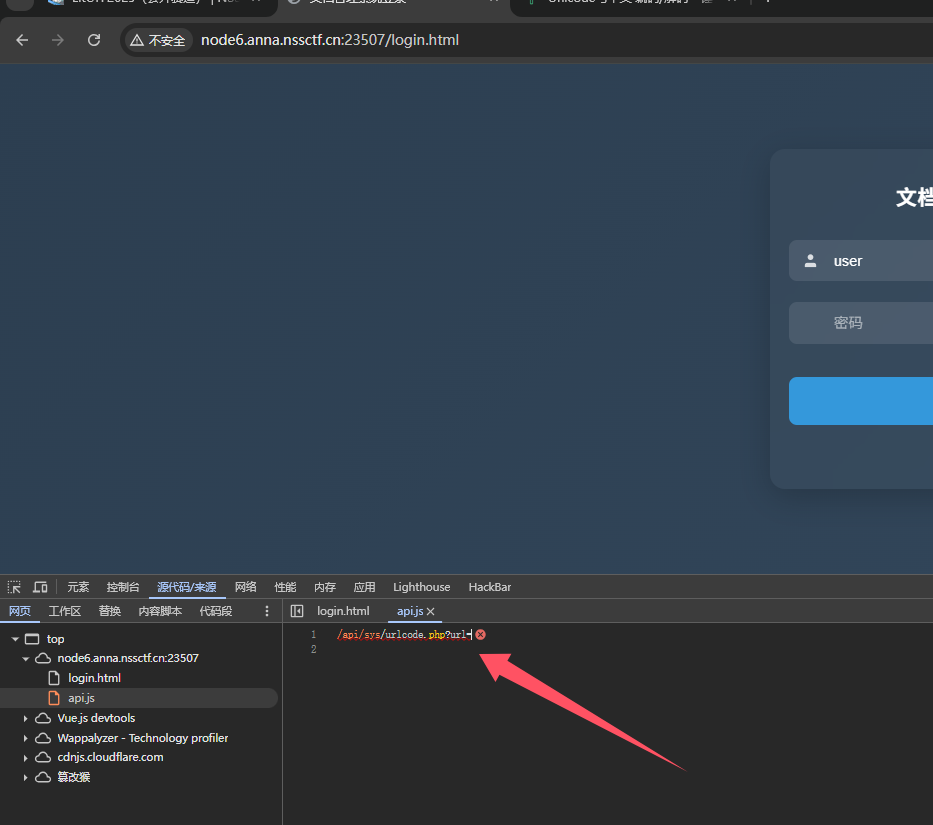Expand the Wappalyzer - Technology profiler node
The height and width of the screenshot is (825, 933).
click(26, 738)
